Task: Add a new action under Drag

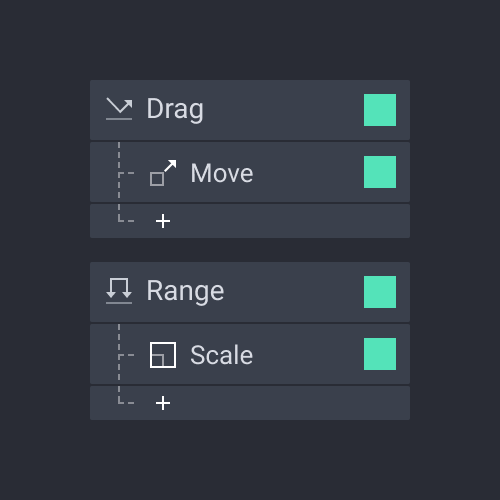Action: (163, 221)
